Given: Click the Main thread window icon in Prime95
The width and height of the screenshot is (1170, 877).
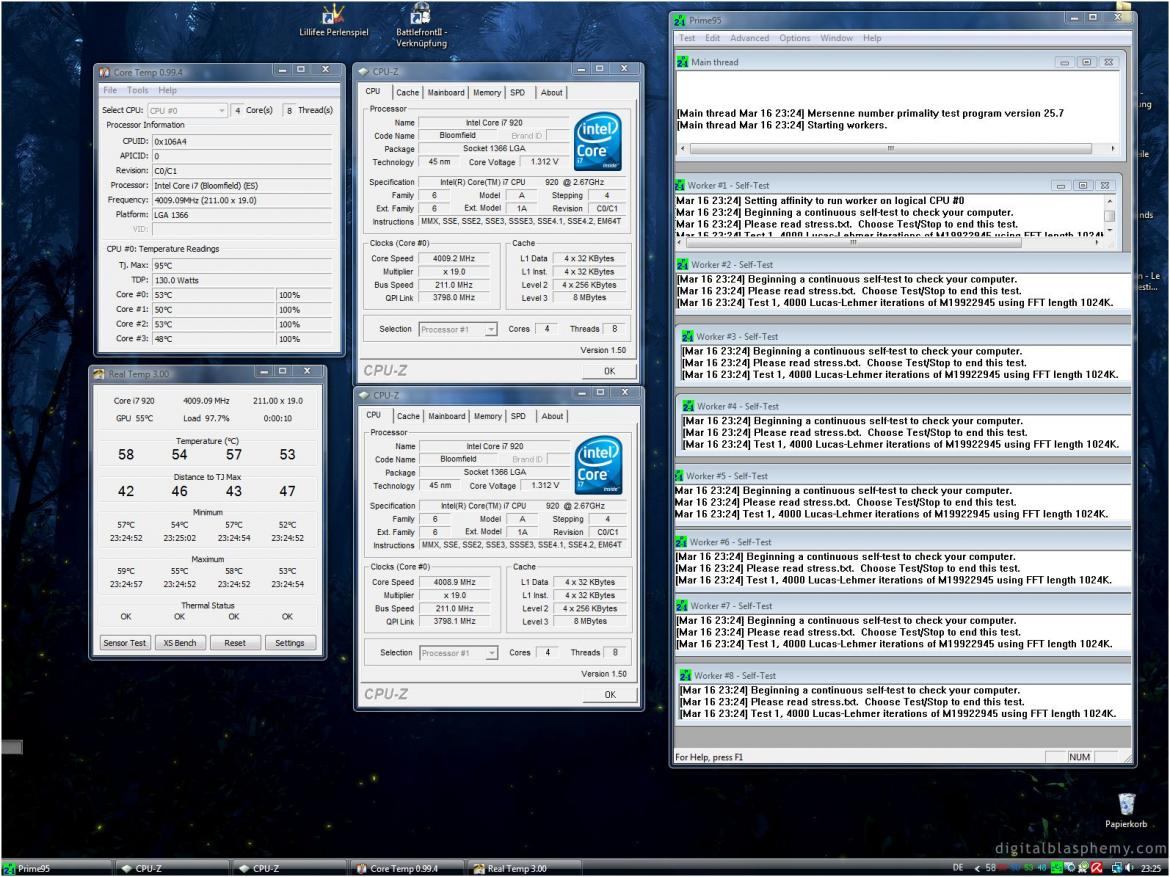Looking at the screenshot, I should 682,63.
